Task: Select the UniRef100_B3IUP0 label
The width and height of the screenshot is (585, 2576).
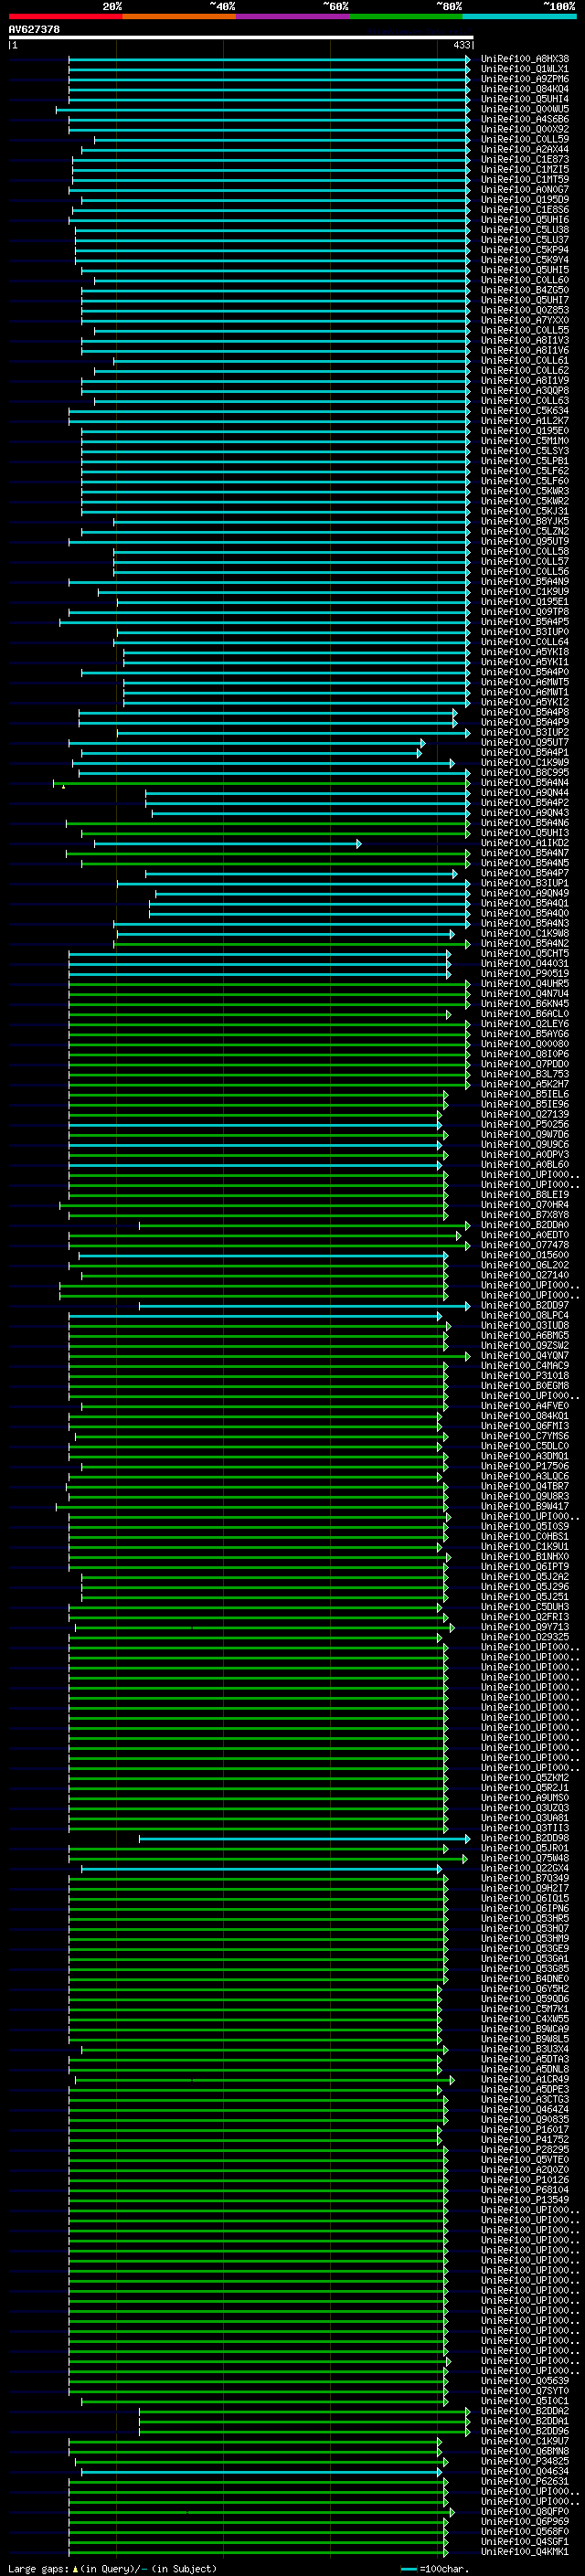Action: point(524,632)
